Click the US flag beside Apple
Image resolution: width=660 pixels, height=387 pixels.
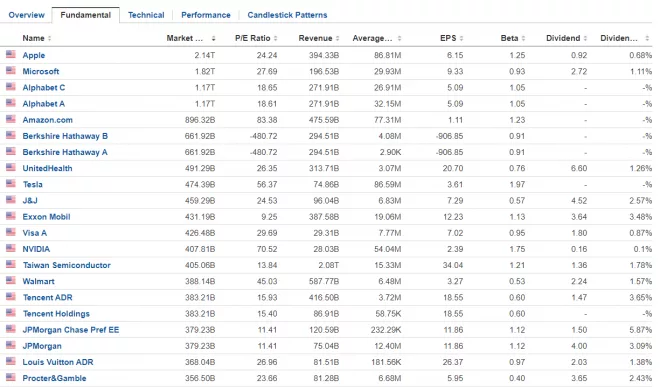pos(11,54)
